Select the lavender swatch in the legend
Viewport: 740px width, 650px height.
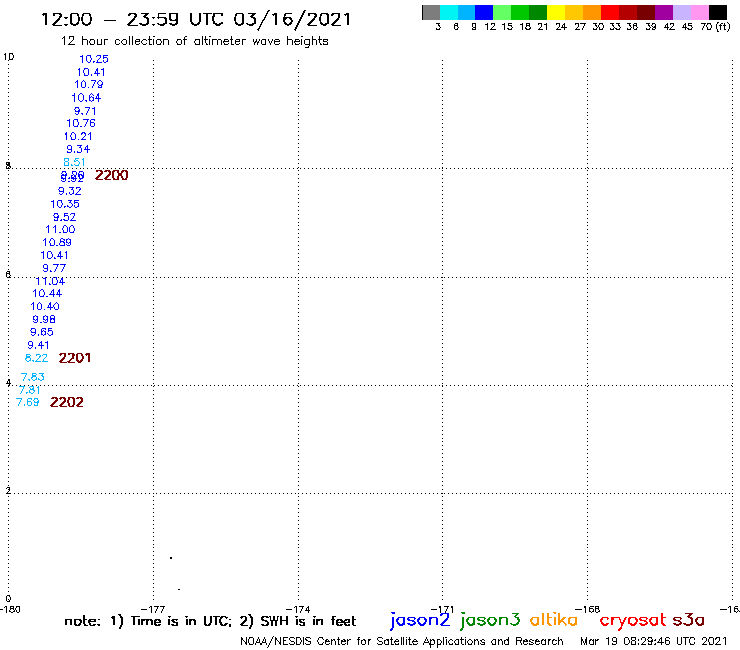682,12
